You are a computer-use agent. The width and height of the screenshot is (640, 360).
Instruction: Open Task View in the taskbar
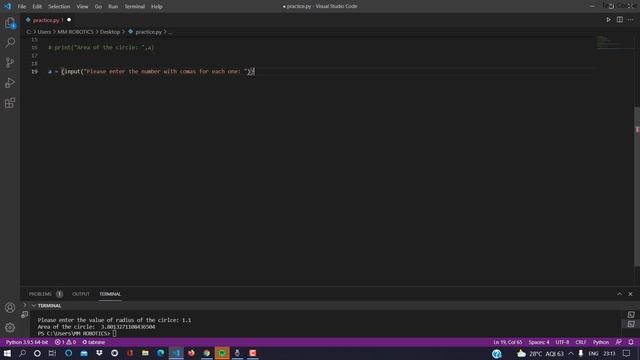click(x=53, y=353)
